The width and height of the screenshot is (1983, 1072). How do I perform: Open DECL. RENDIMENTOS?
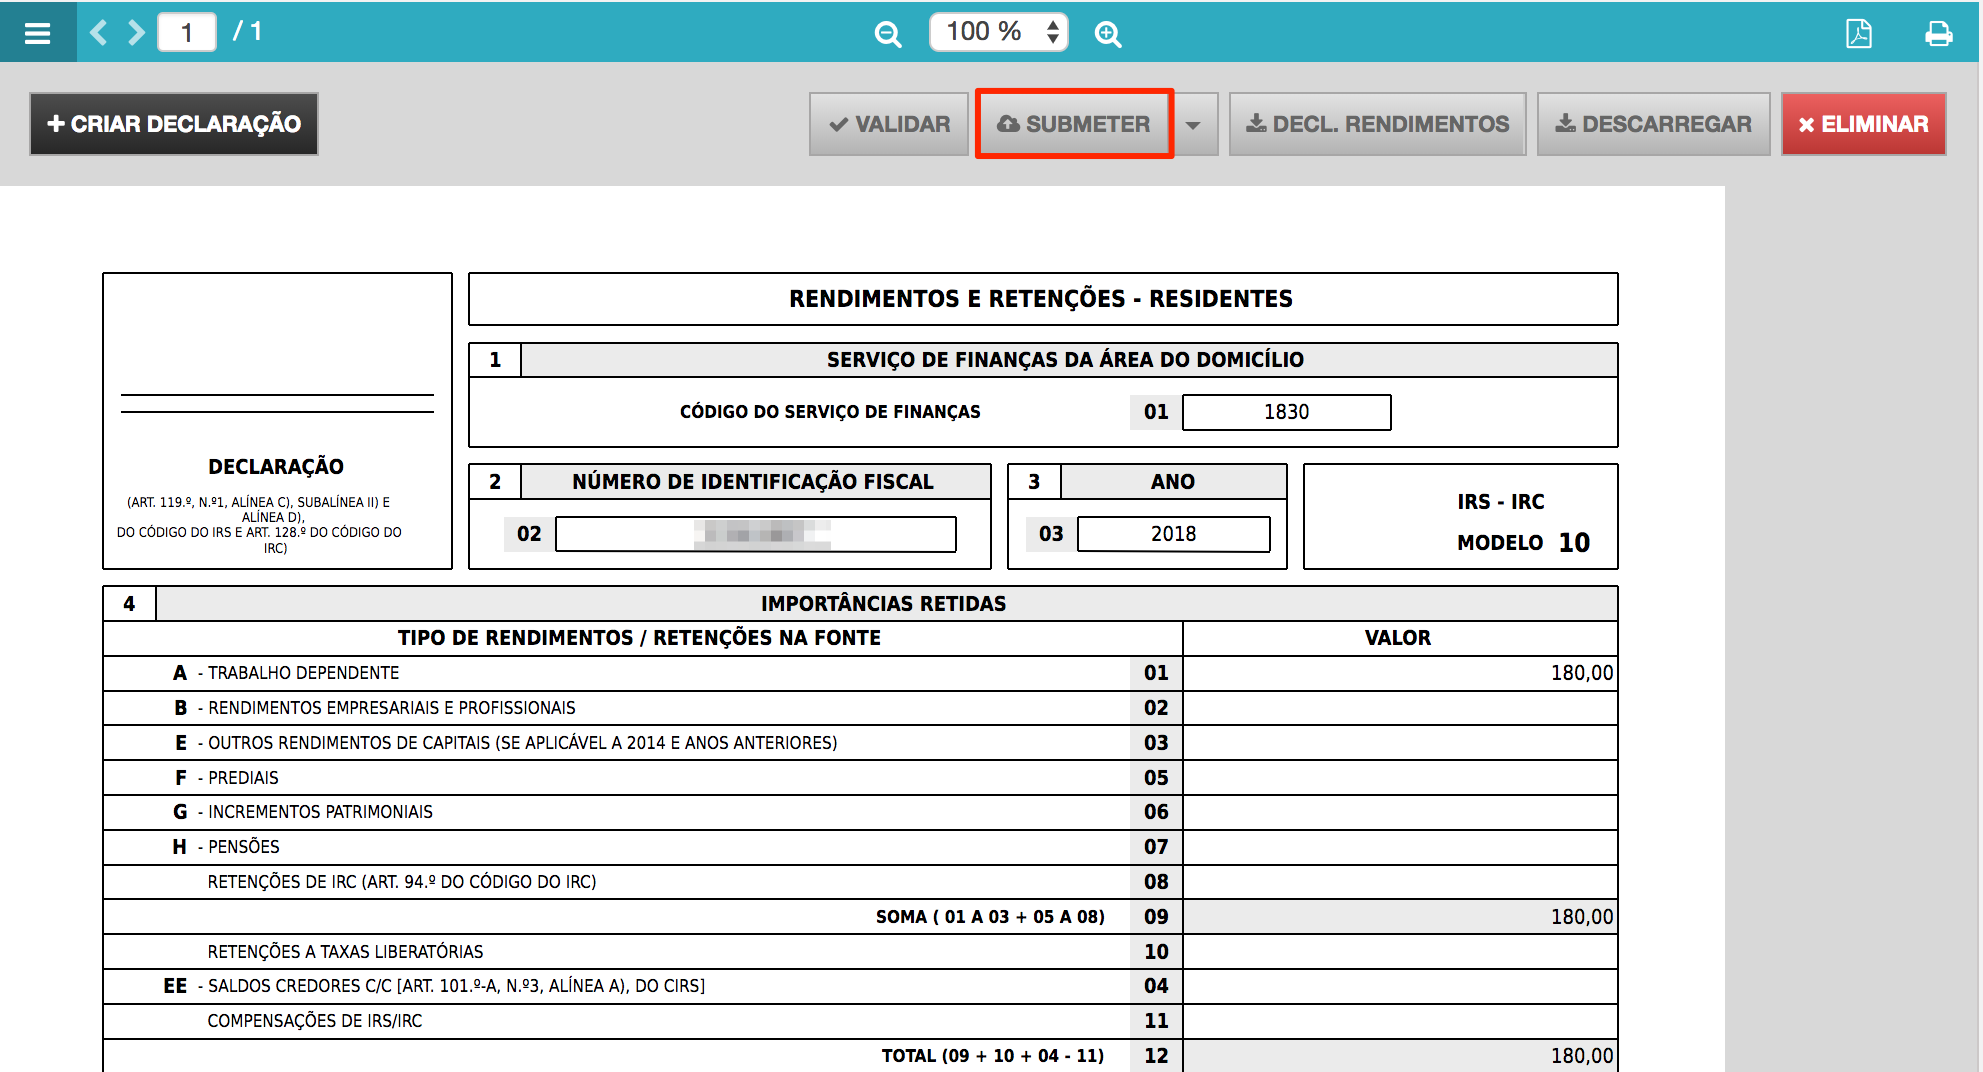[x=1377, y=124]
